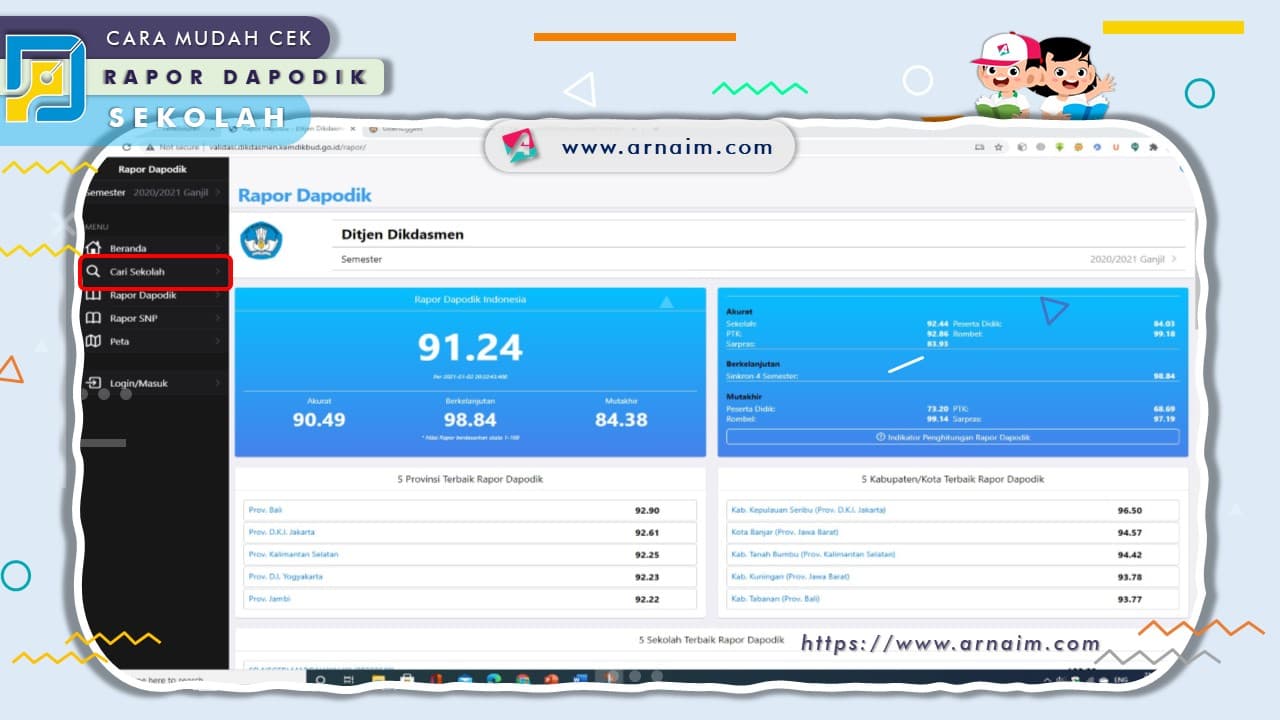Close the Ditjen Dikdasmen browser tab
The image size is (1280, 720).
[352, 129]
